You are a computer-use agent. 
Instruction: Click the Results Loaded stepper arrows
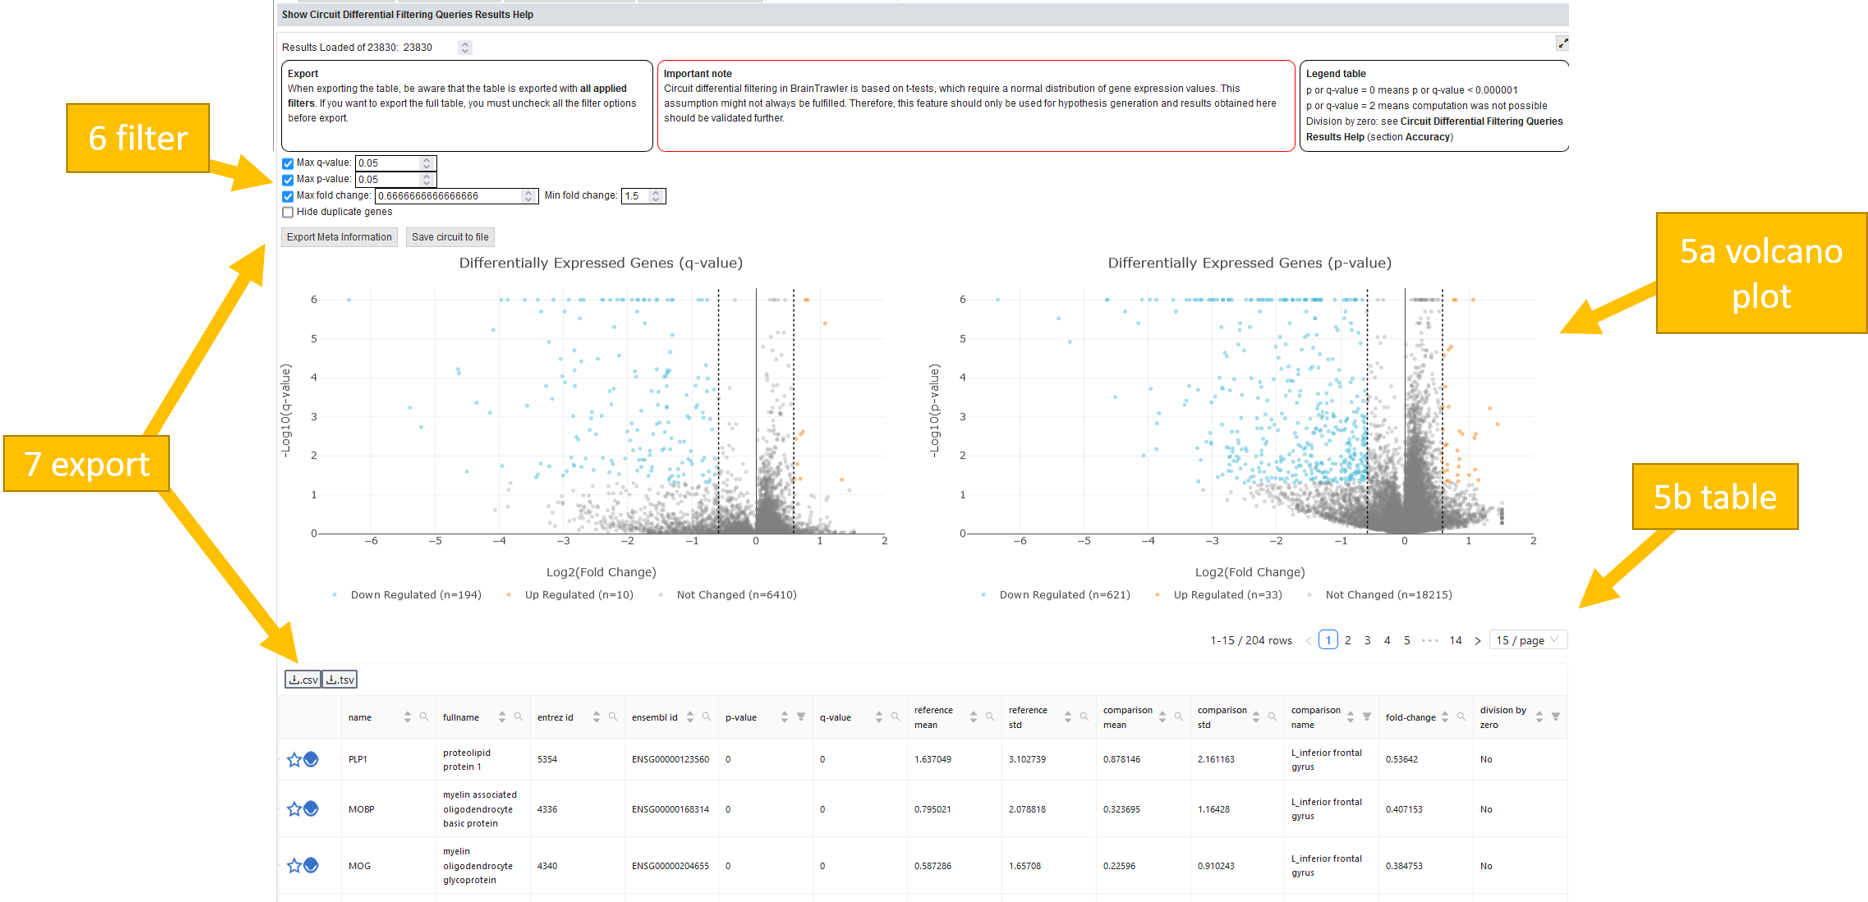[x=465, y=48]
